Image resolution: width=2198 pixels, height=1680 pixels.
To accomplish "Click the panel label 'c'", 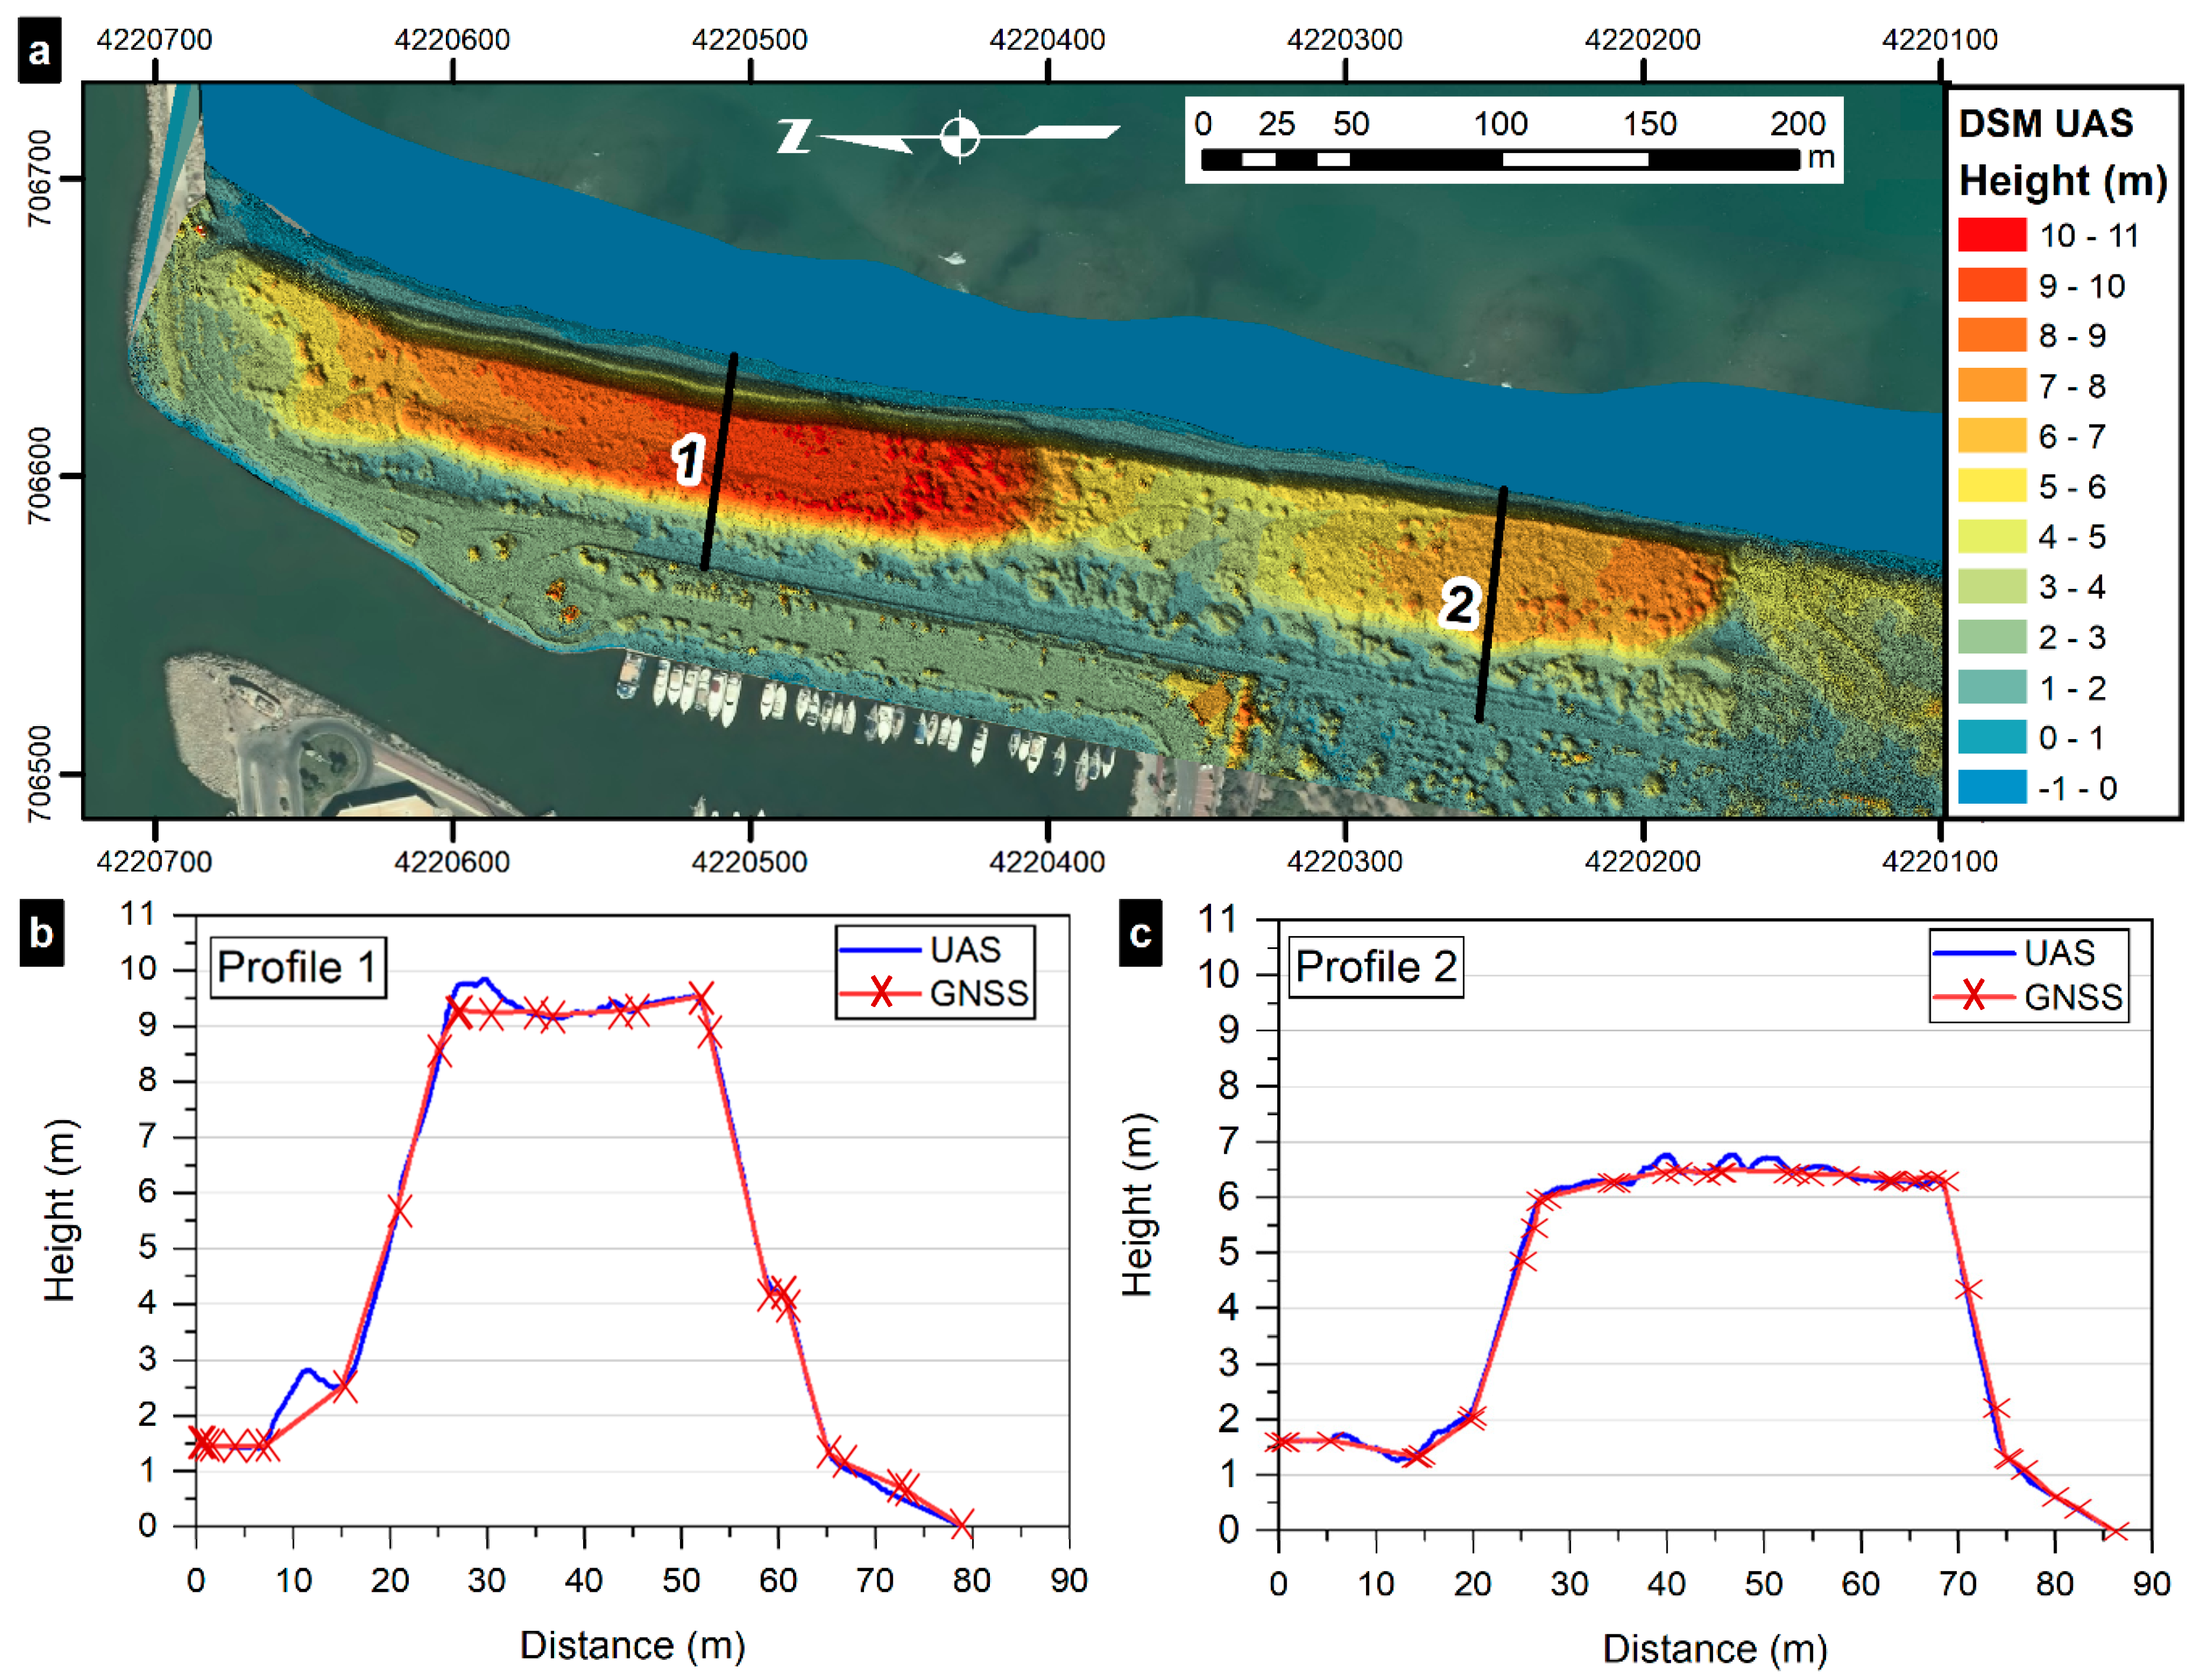I will coord(1139,933).
